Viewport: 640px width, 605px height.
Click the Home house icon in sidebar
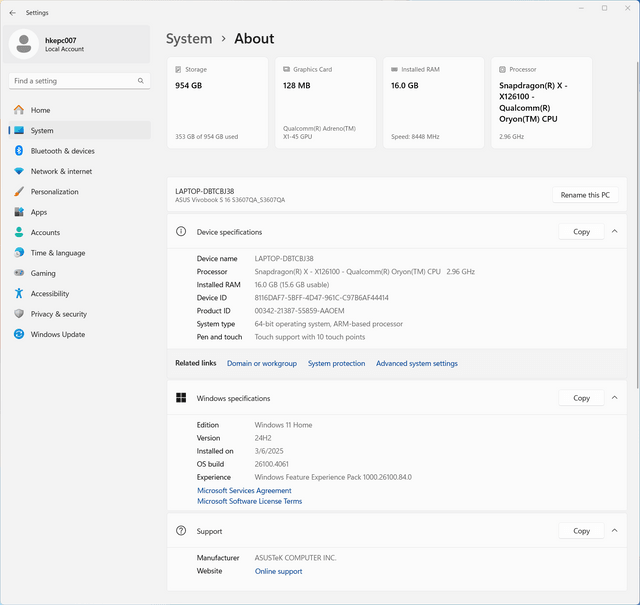click(19, 110)
